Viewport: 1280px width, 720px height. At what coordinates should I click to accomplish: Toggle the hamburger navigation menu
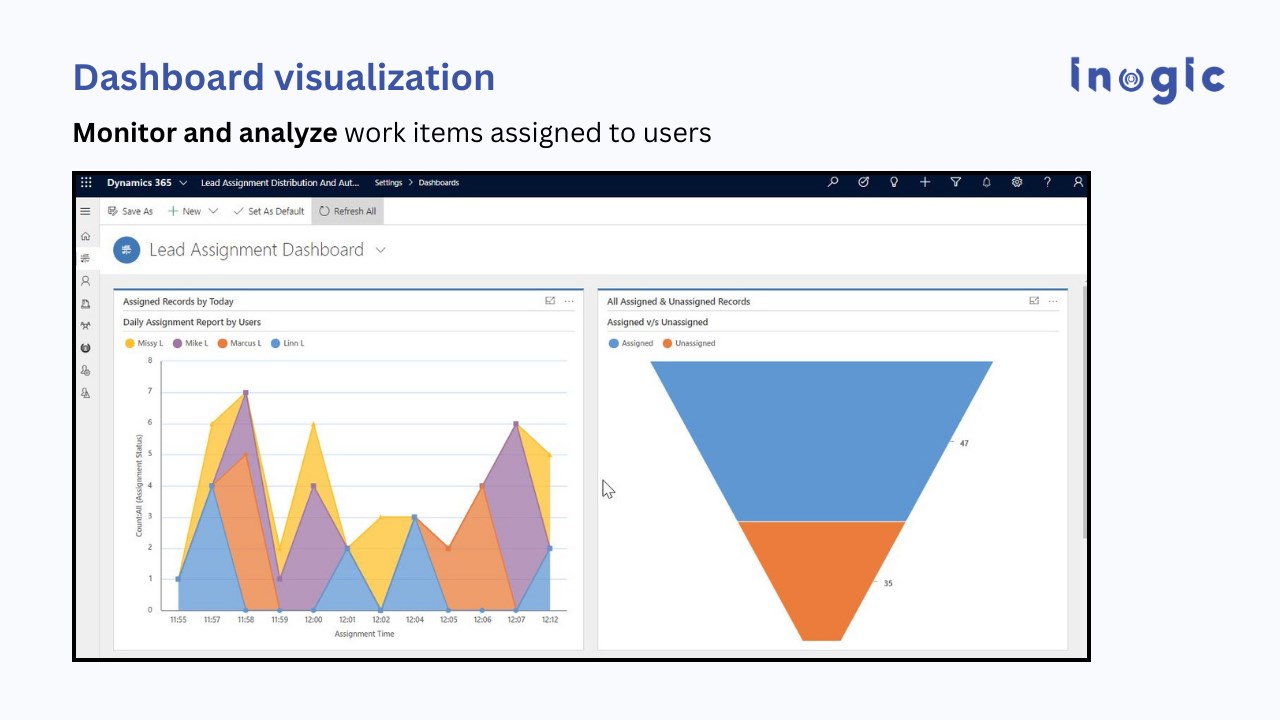pyautogui.click(x=85, y=211)
